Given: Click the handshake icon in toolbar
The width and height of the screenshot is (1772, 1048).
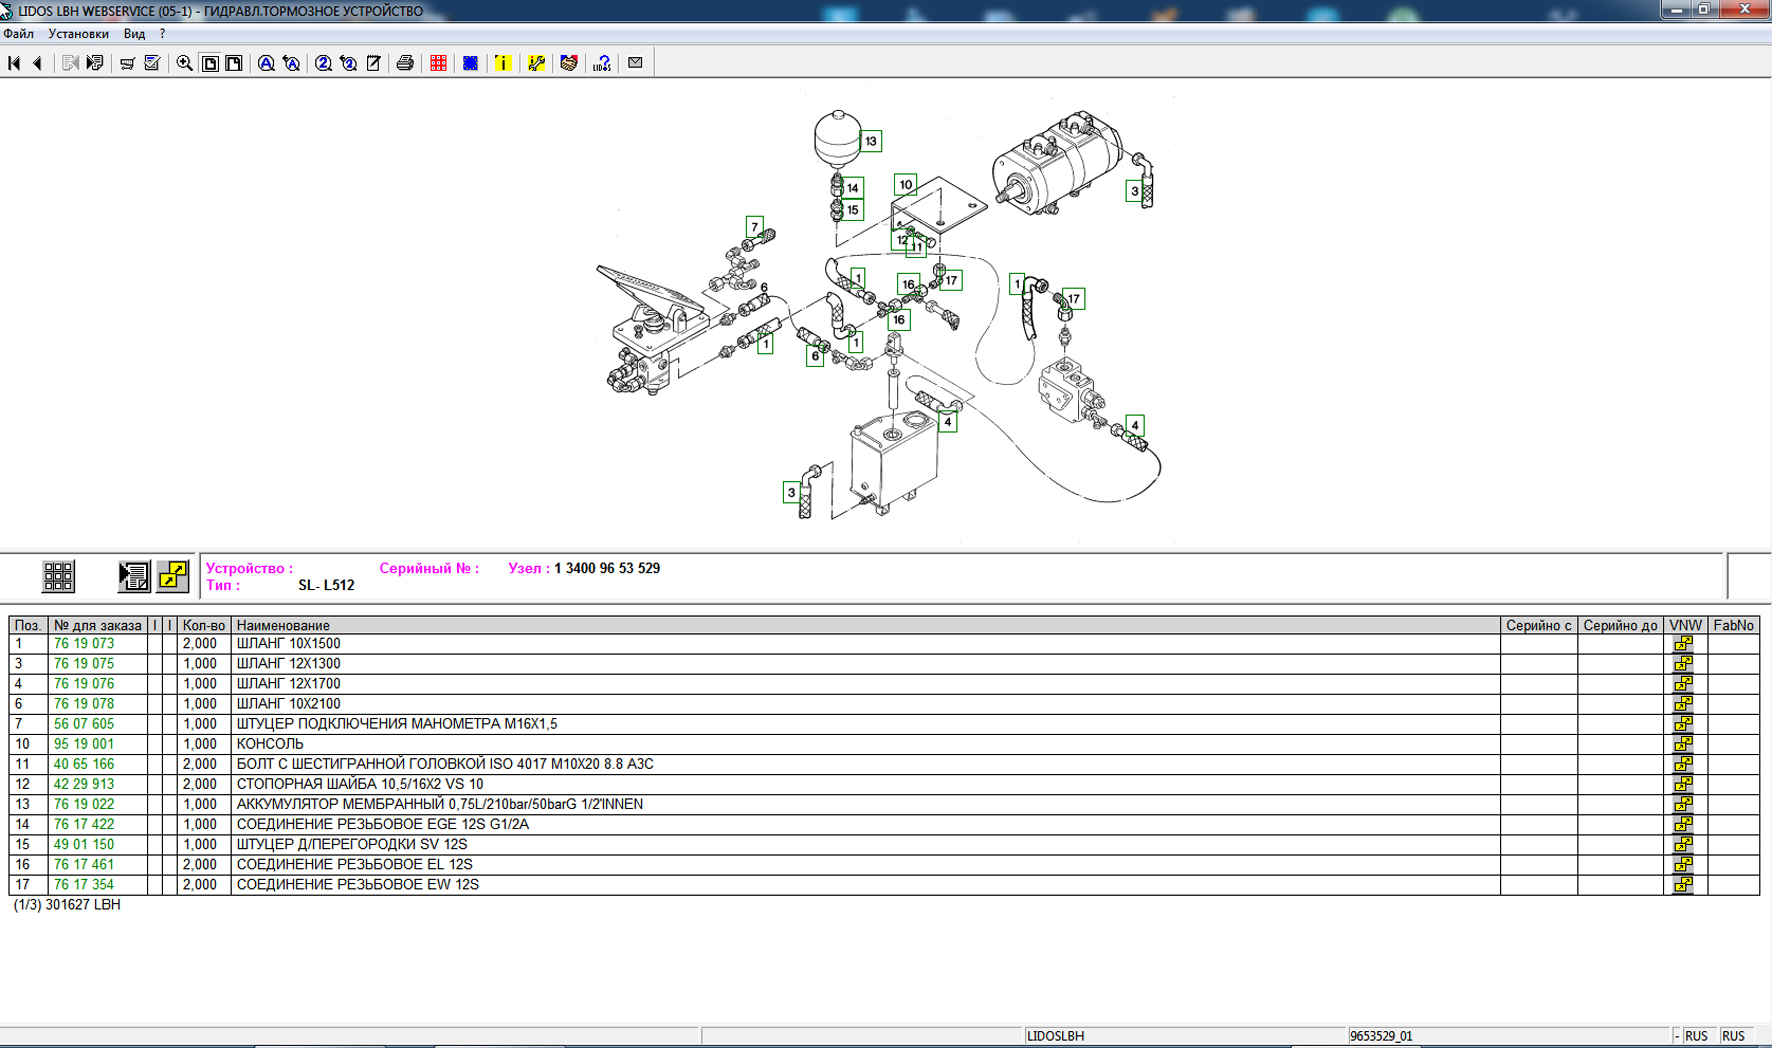Looking at the screenshot, I should 569,63.
